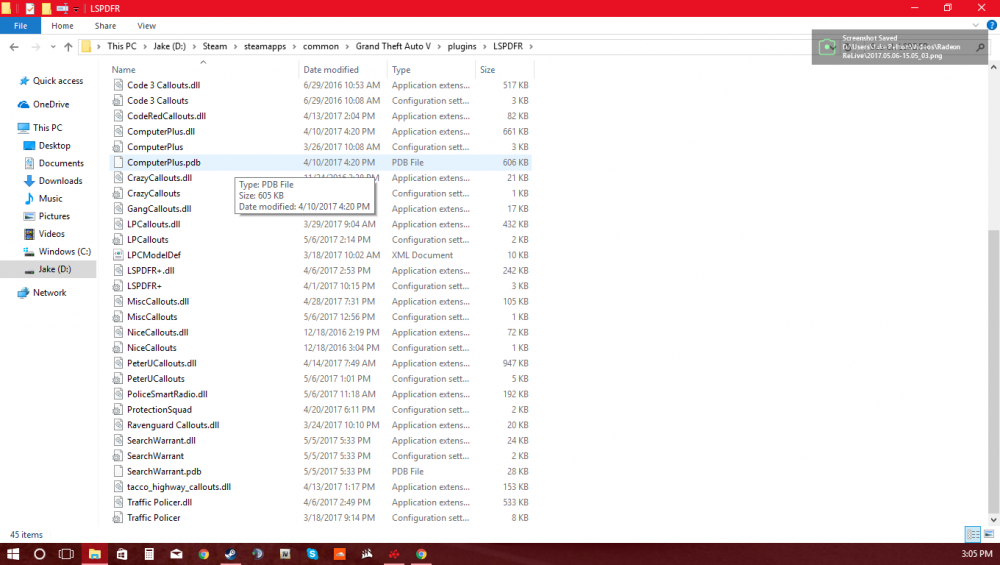Click 'Grand Theft Auto V' breadcrumb

point(393,46)
